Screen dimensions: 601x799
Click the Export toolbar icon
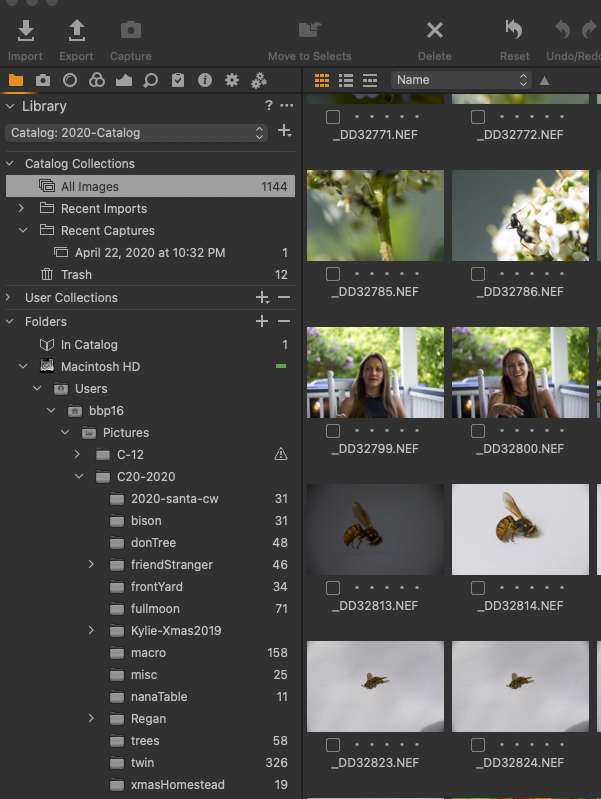pos(76,31)
